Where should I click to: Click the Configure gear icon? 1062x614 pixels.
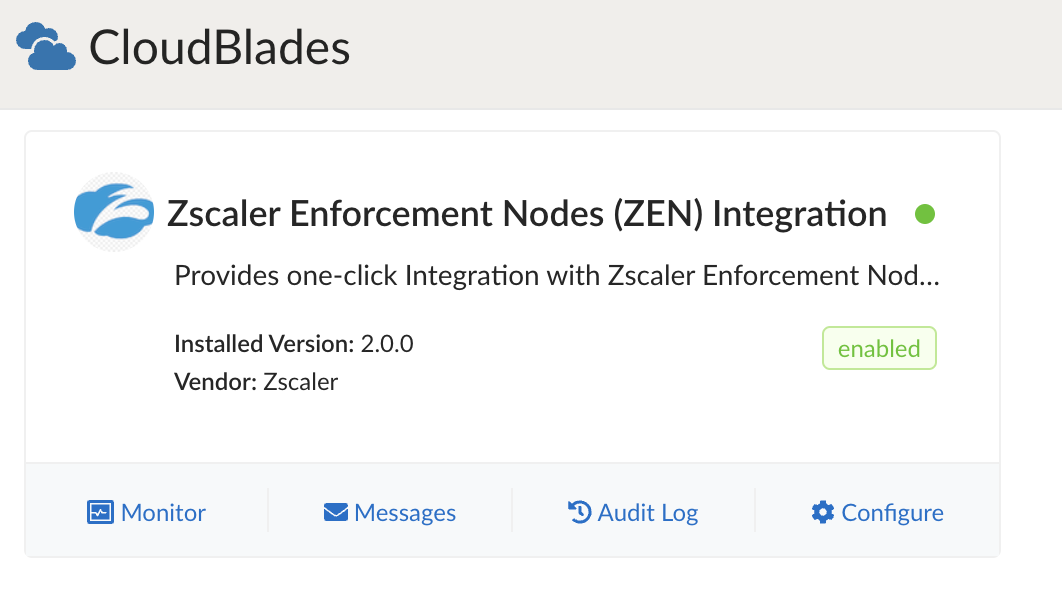pos(823,513)
